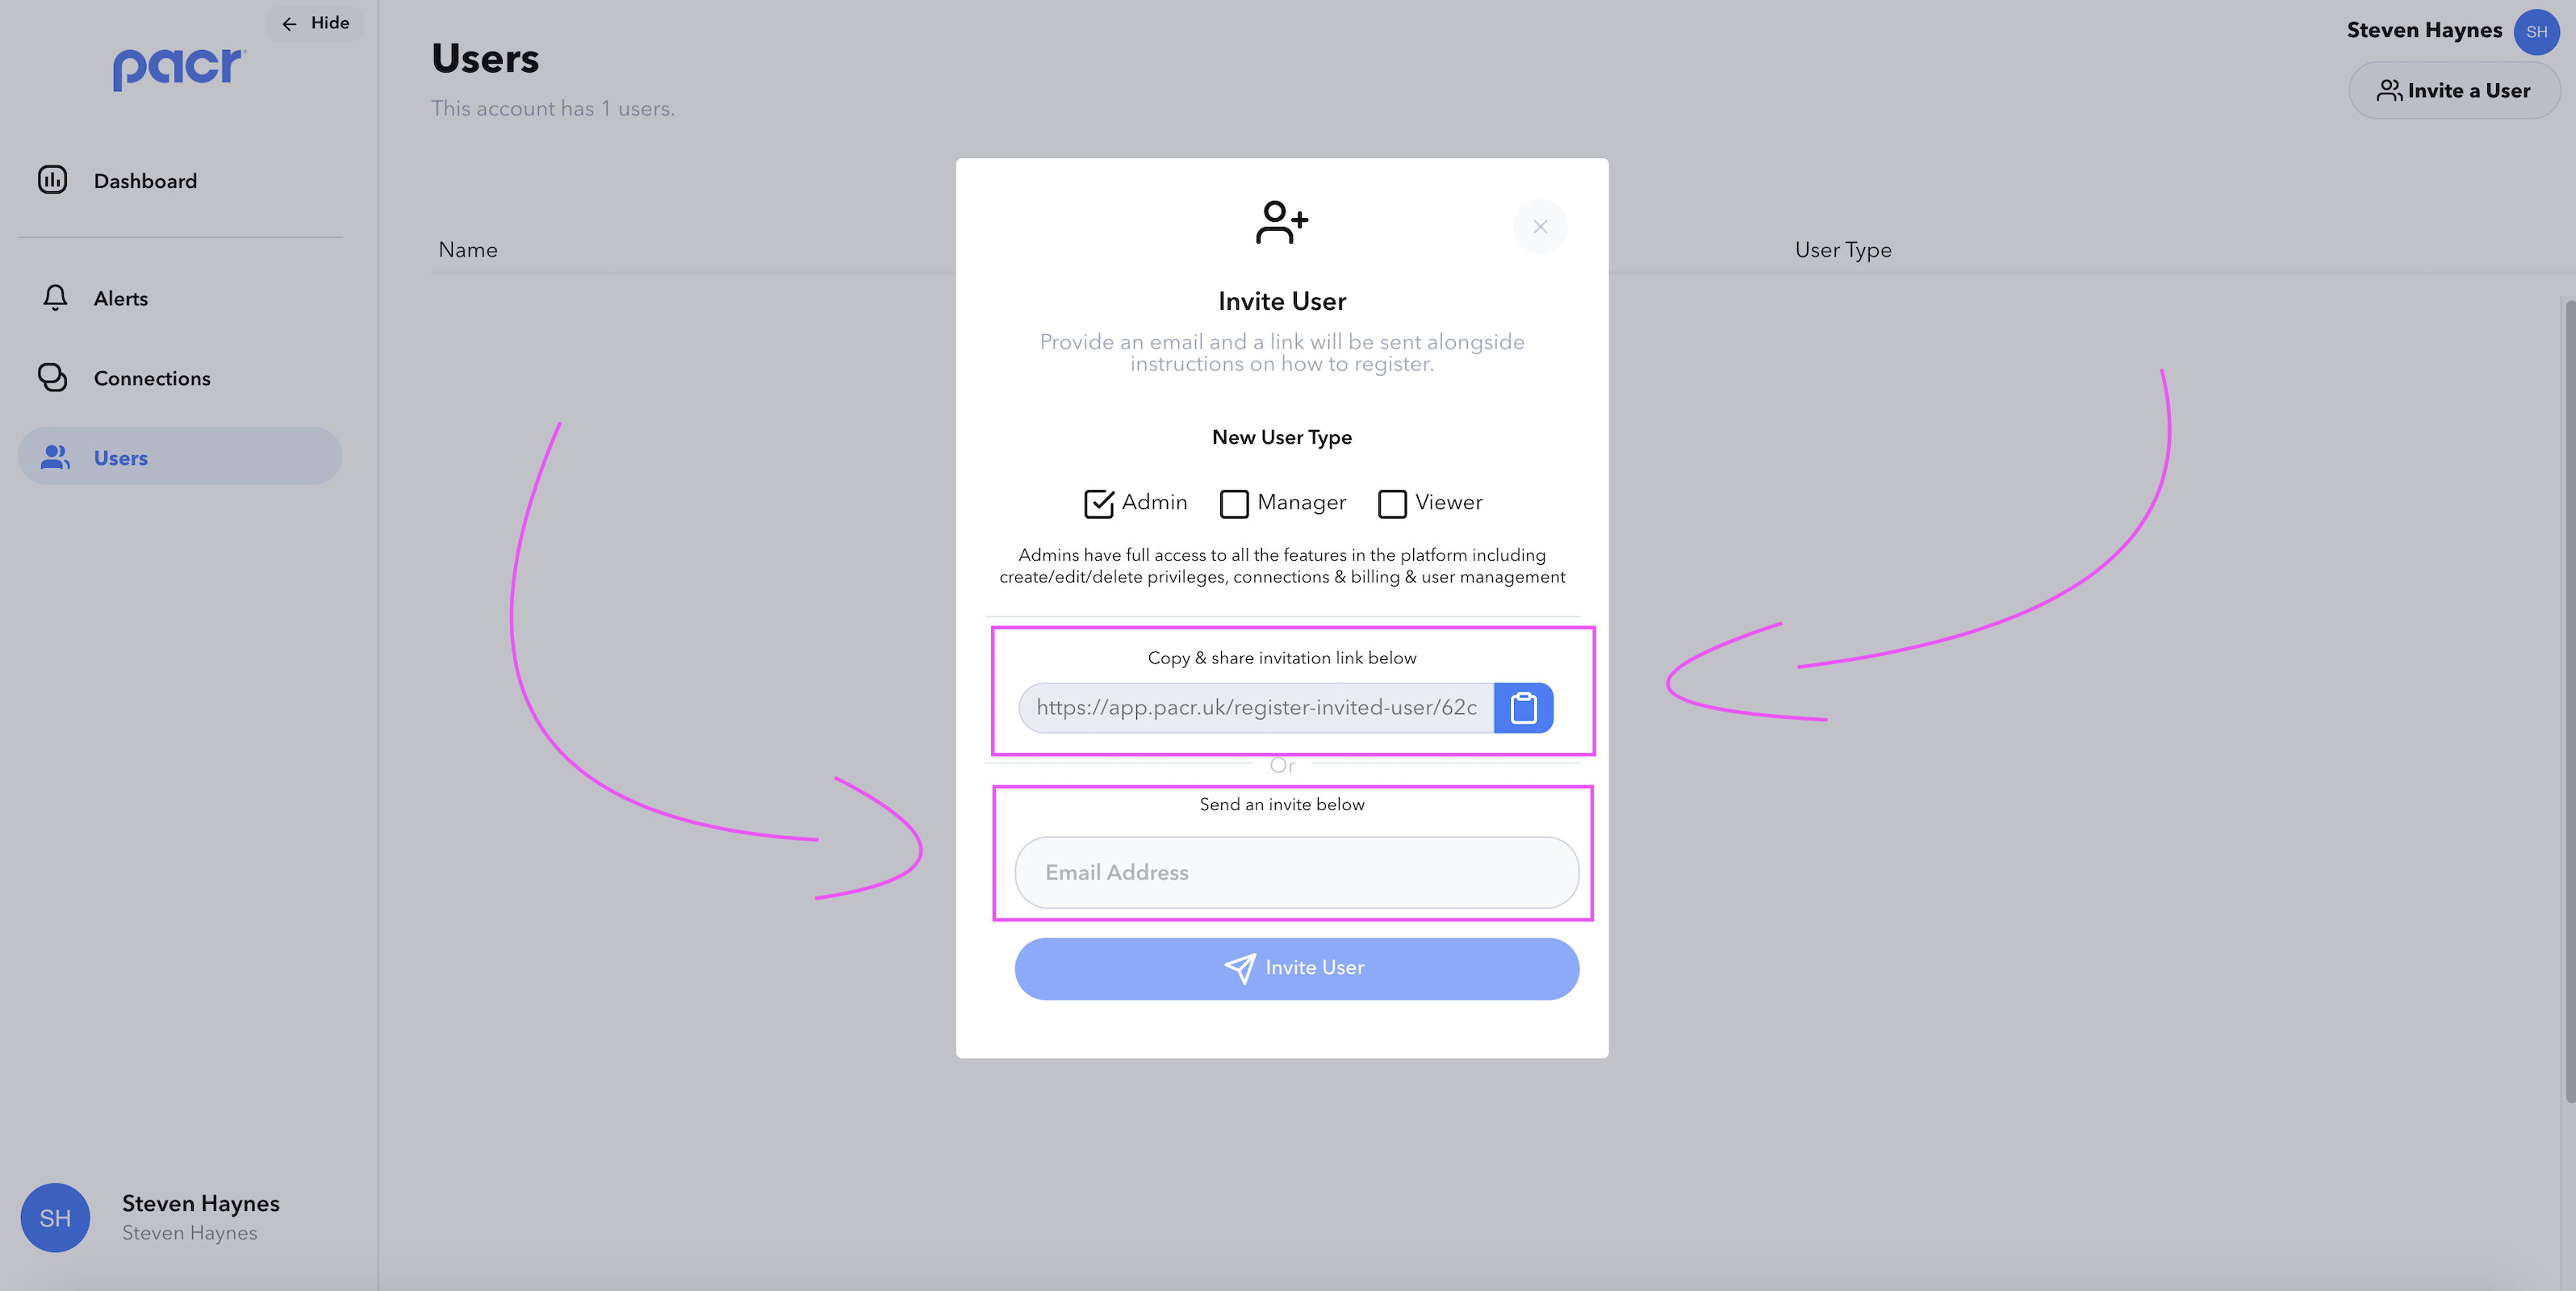Image resolution: width=2576 pixels, height=1291 pixels.
Task: Click the invitation link text field
Action: tap(1255, 708)
